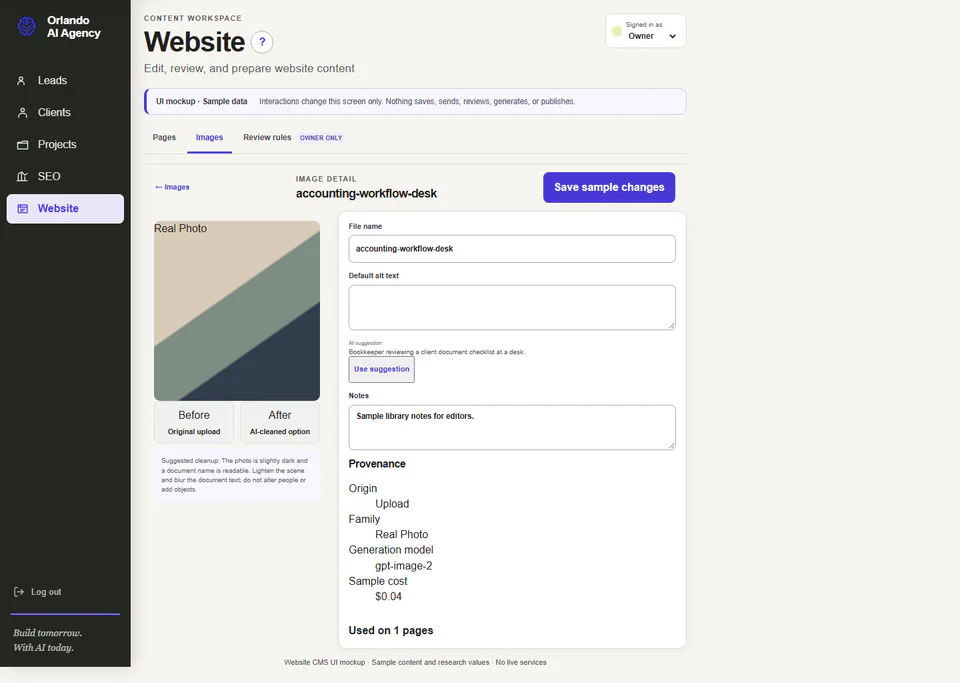Click the Default alt text area
The height and width of the screenshot is (683, 960).
click(x=512, y=307)
